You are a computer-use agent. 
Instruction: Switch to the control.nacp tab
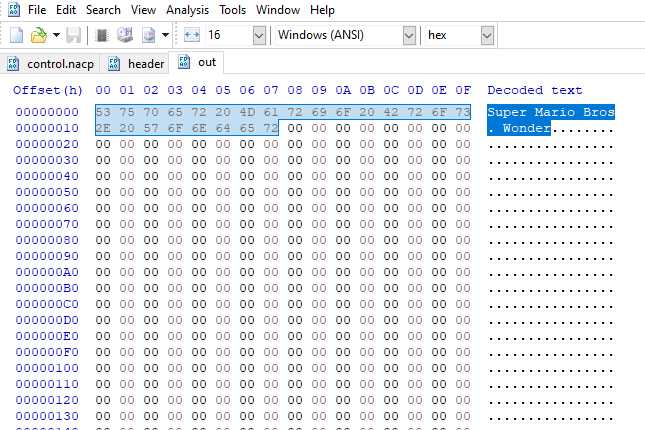(50, 64)
